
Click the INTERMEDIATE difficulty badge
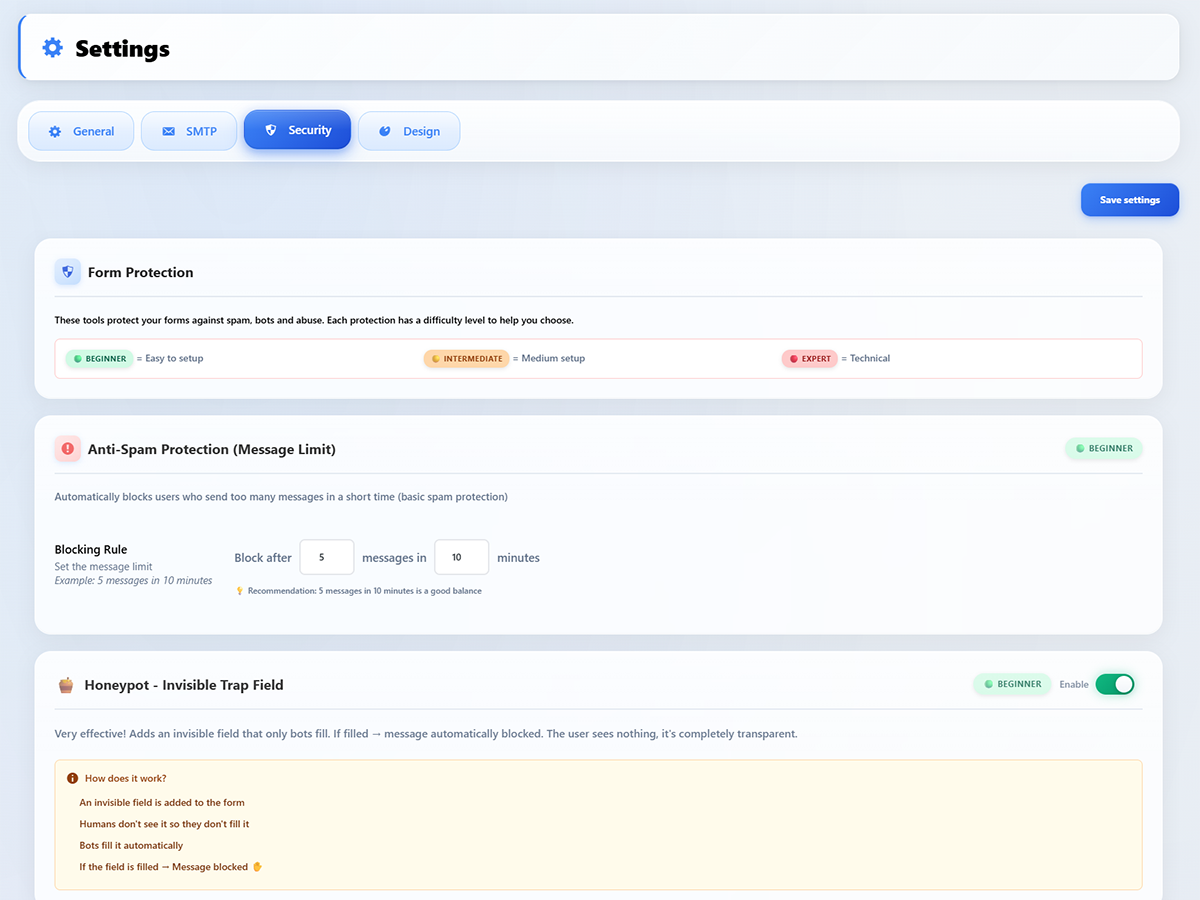click(466, 358)
